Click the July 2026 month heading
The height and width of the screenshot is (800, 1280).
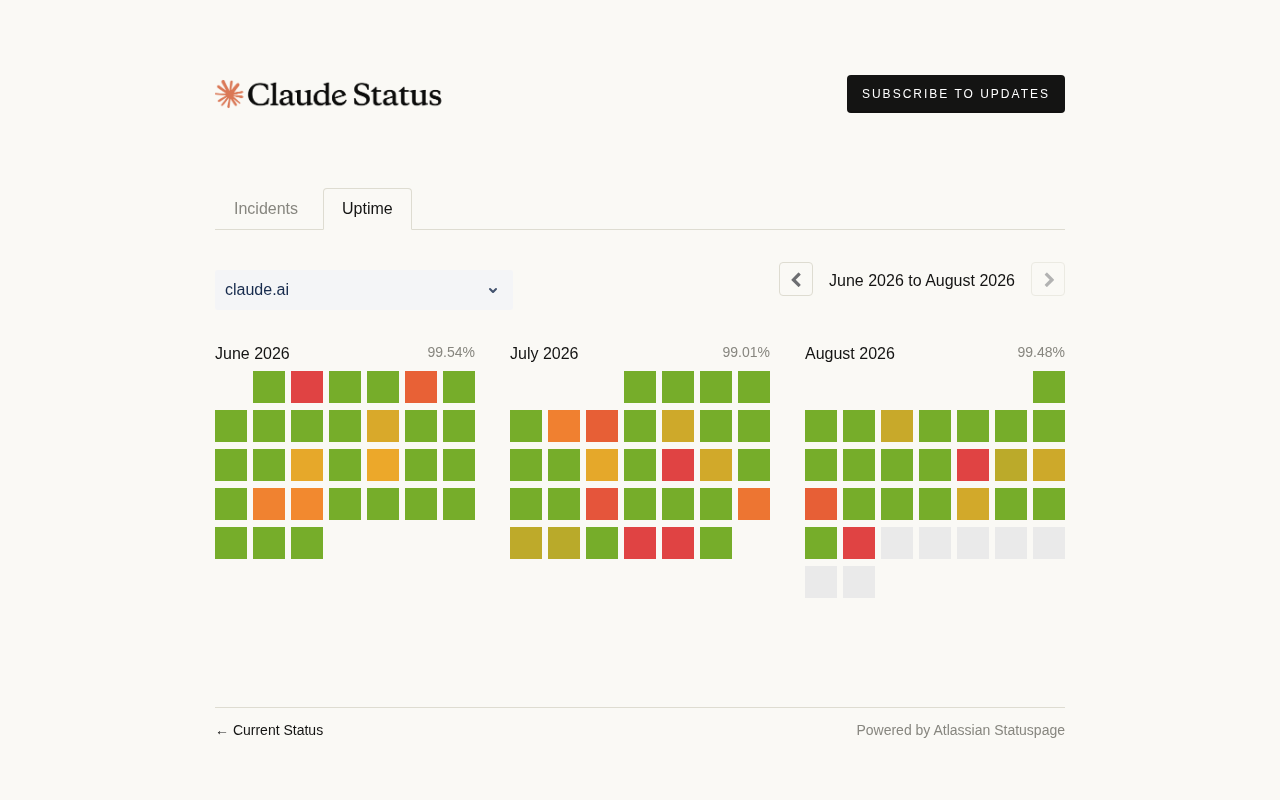point(544,353)
